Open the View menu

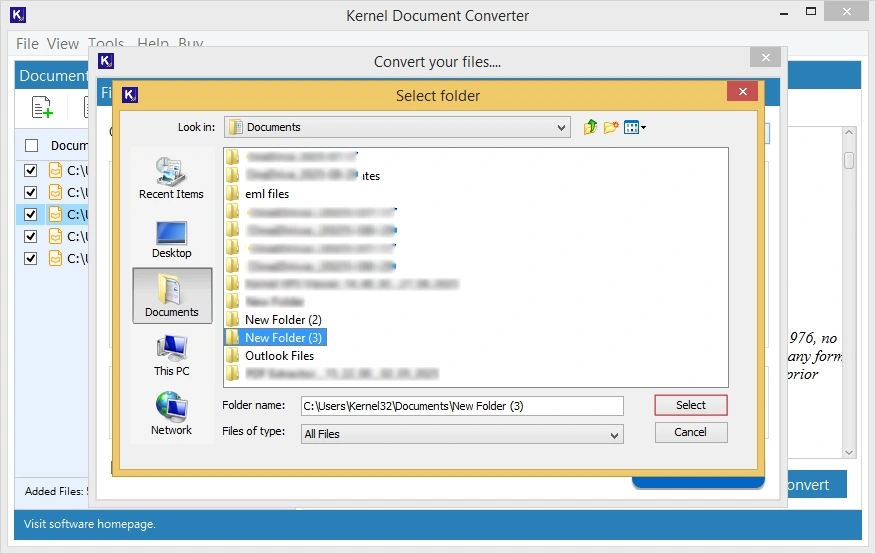point(62,44)
